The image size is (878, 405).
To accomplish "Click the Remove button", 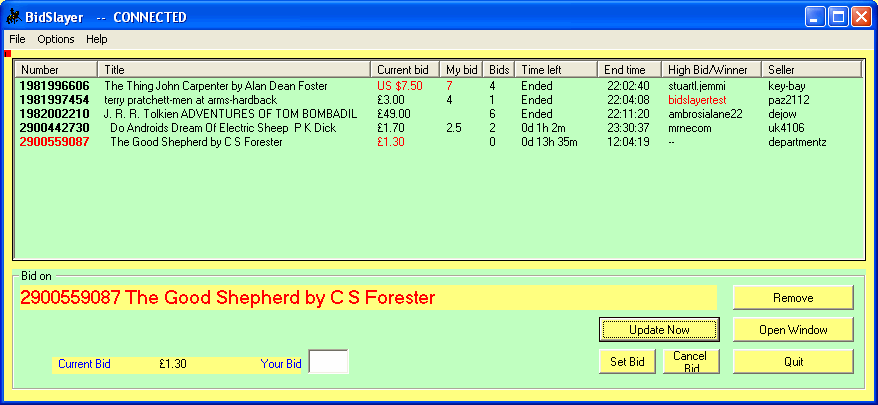I will tap(793, 297).
